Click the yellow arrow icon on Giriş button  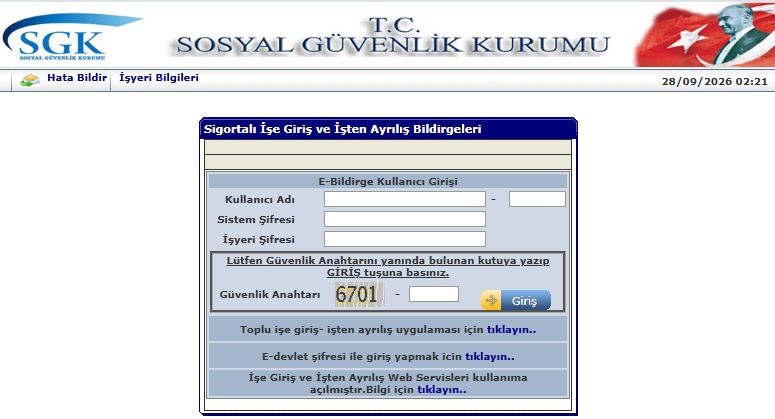[x=491, y=300]
